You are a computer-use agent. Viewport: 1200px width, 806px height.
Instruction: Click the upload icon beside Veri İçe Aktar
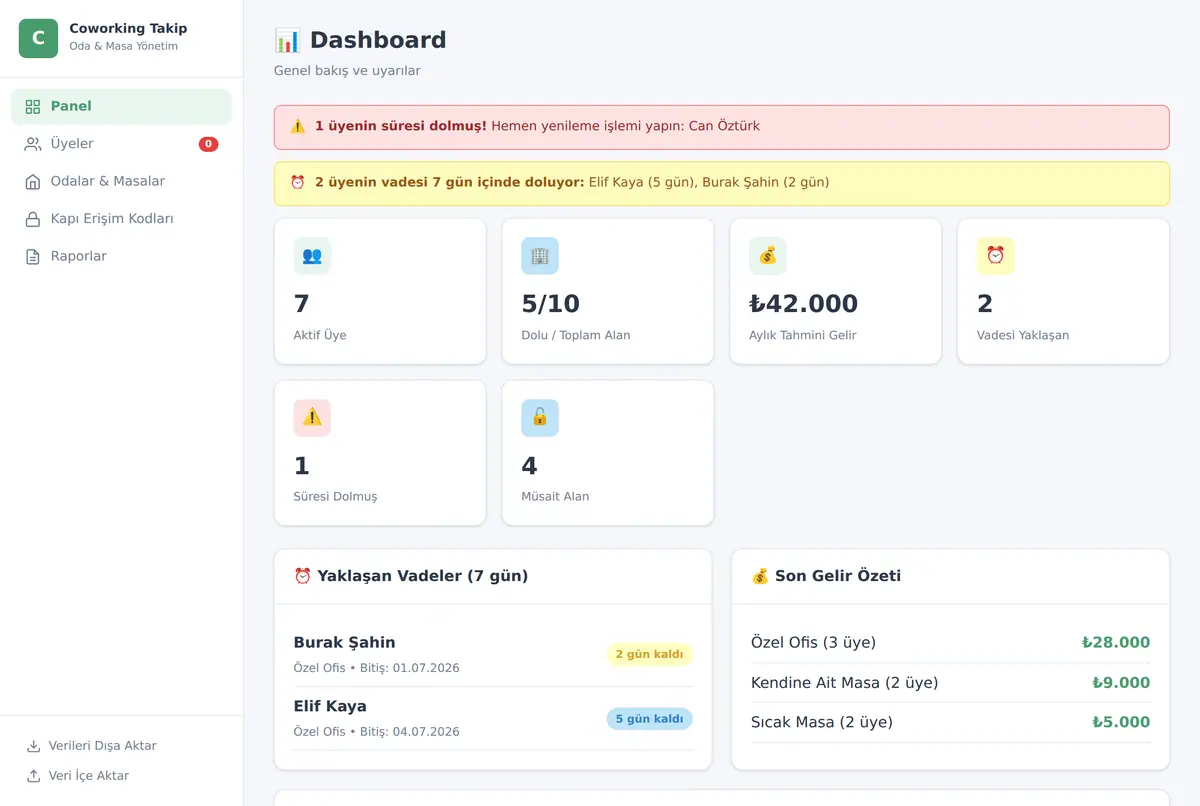34,776
